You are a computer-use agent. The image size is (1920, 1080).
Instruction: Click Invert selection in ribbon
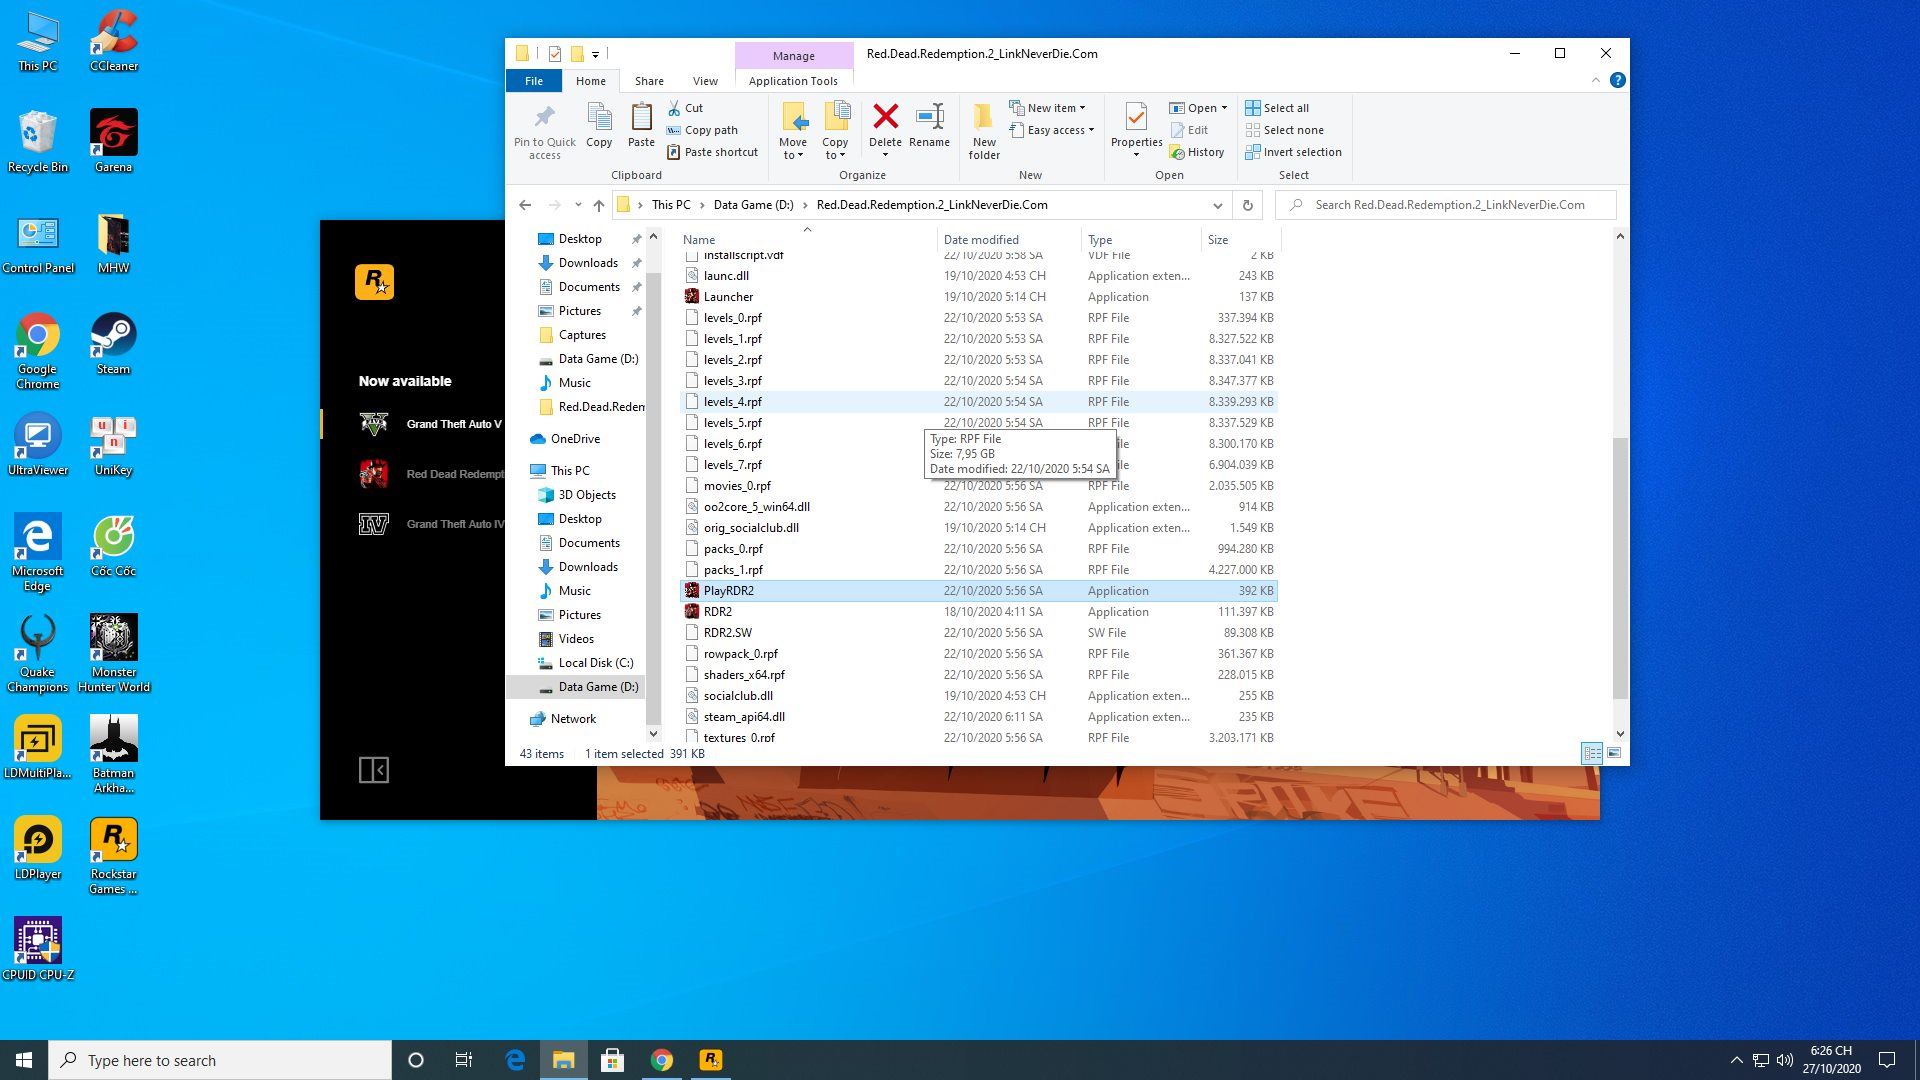[x=1294, y=152]
